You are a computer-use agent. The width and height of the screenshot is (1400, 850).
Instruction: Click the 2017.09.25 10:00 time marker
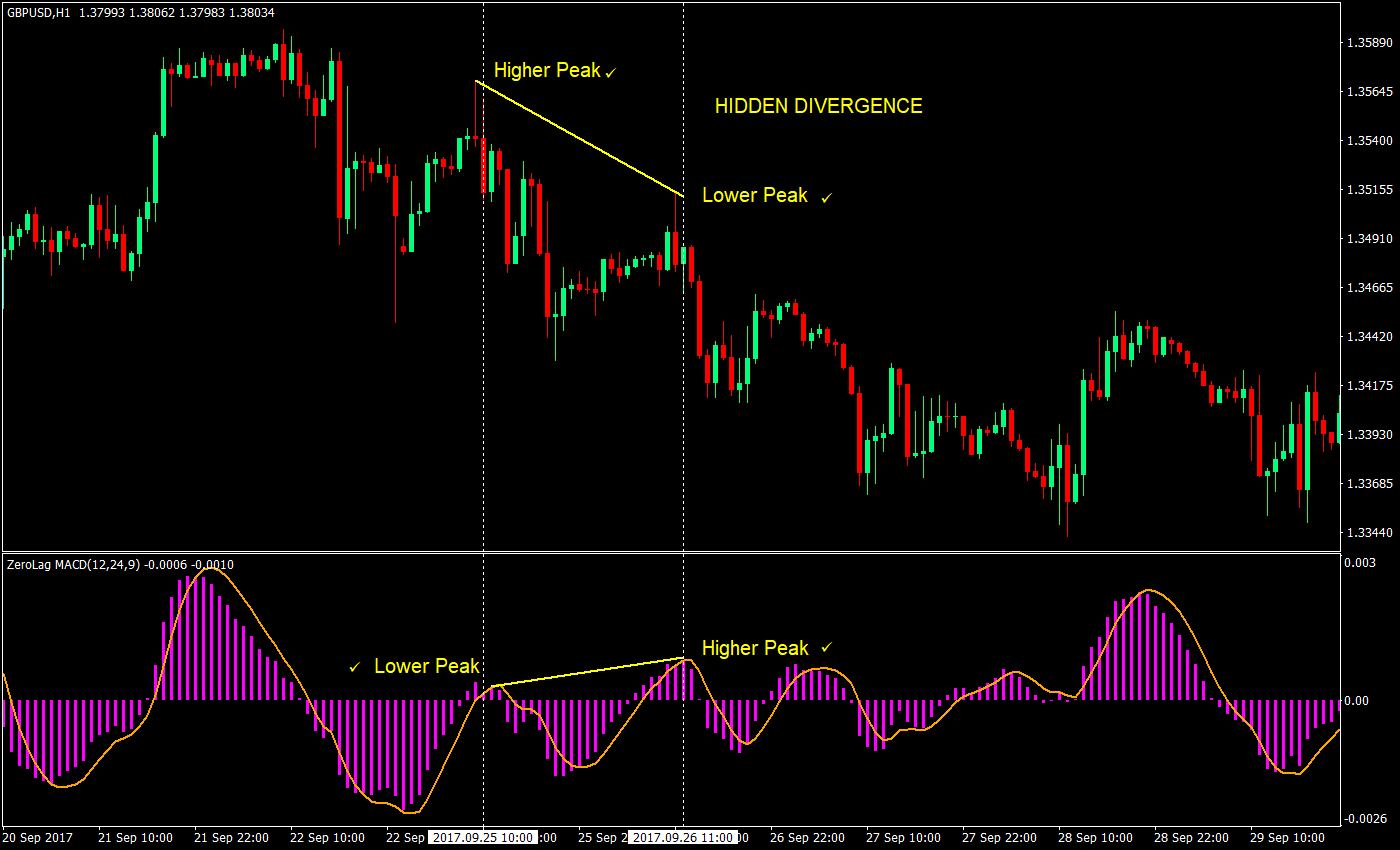[482, 837]
